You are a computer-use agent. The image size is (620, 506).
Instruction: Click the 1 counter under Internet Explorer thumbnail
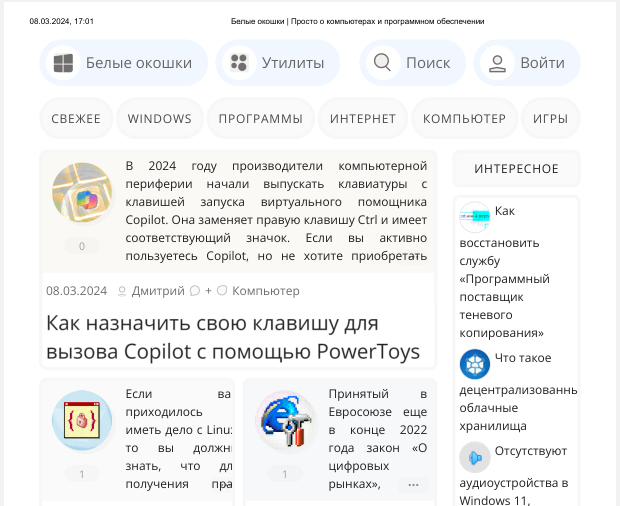285,474
